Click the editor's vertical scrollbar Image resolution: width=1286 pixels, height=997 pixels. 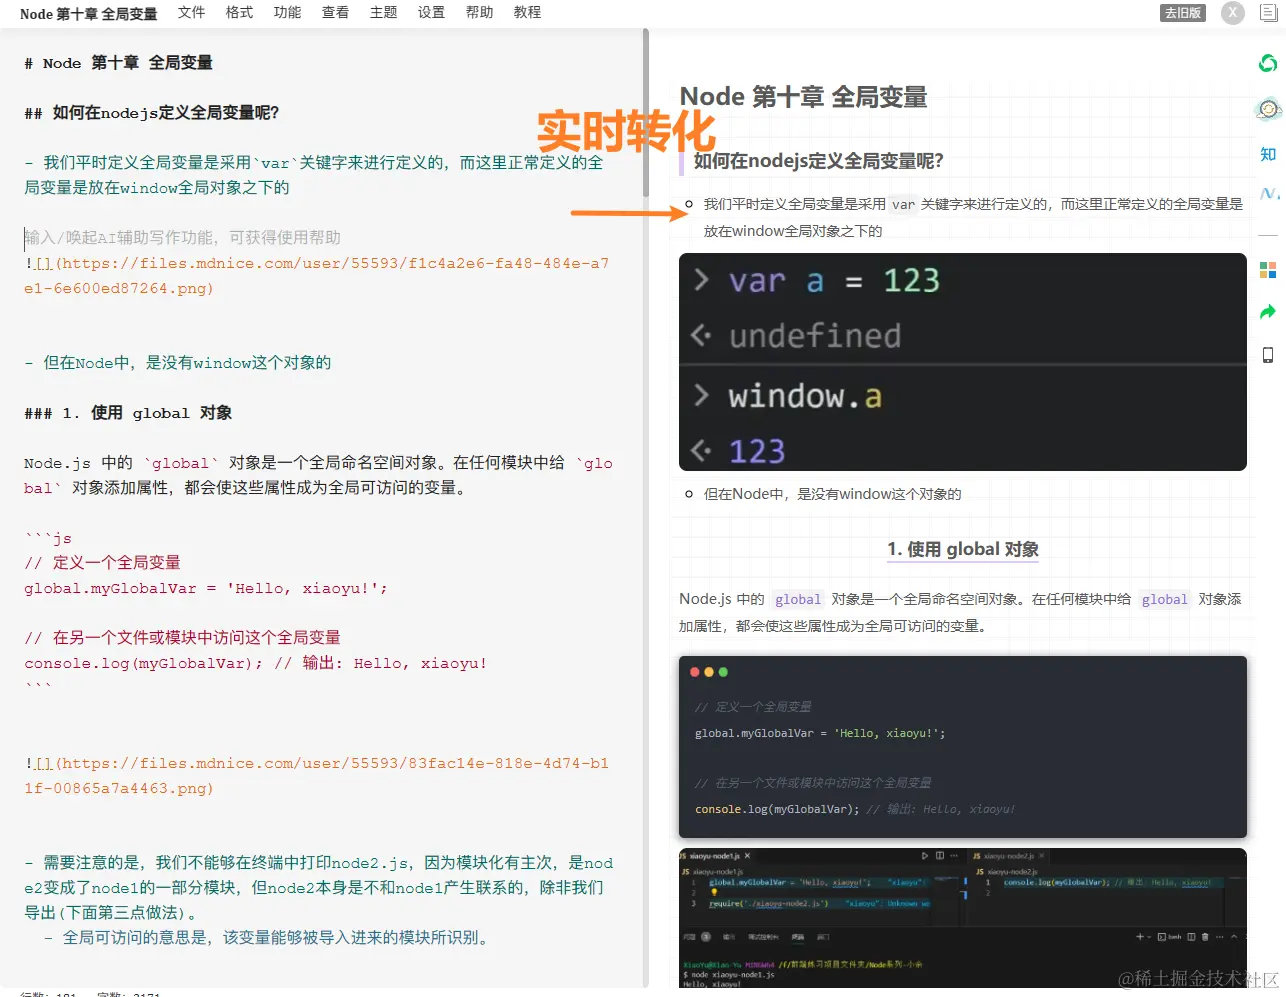[x=646, y=112]
